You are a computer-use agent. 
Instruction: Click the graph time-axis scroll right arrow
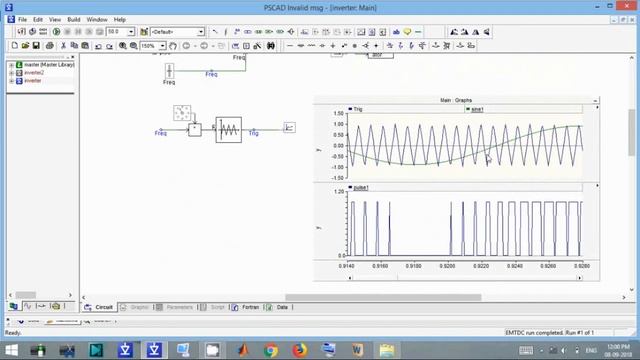click(580, 278)
